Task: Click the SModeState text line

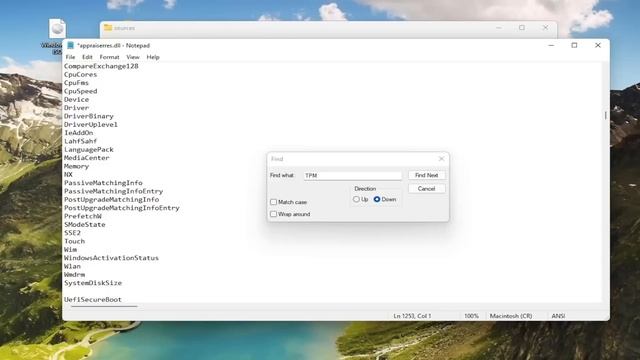Action: tap(84, 225)
